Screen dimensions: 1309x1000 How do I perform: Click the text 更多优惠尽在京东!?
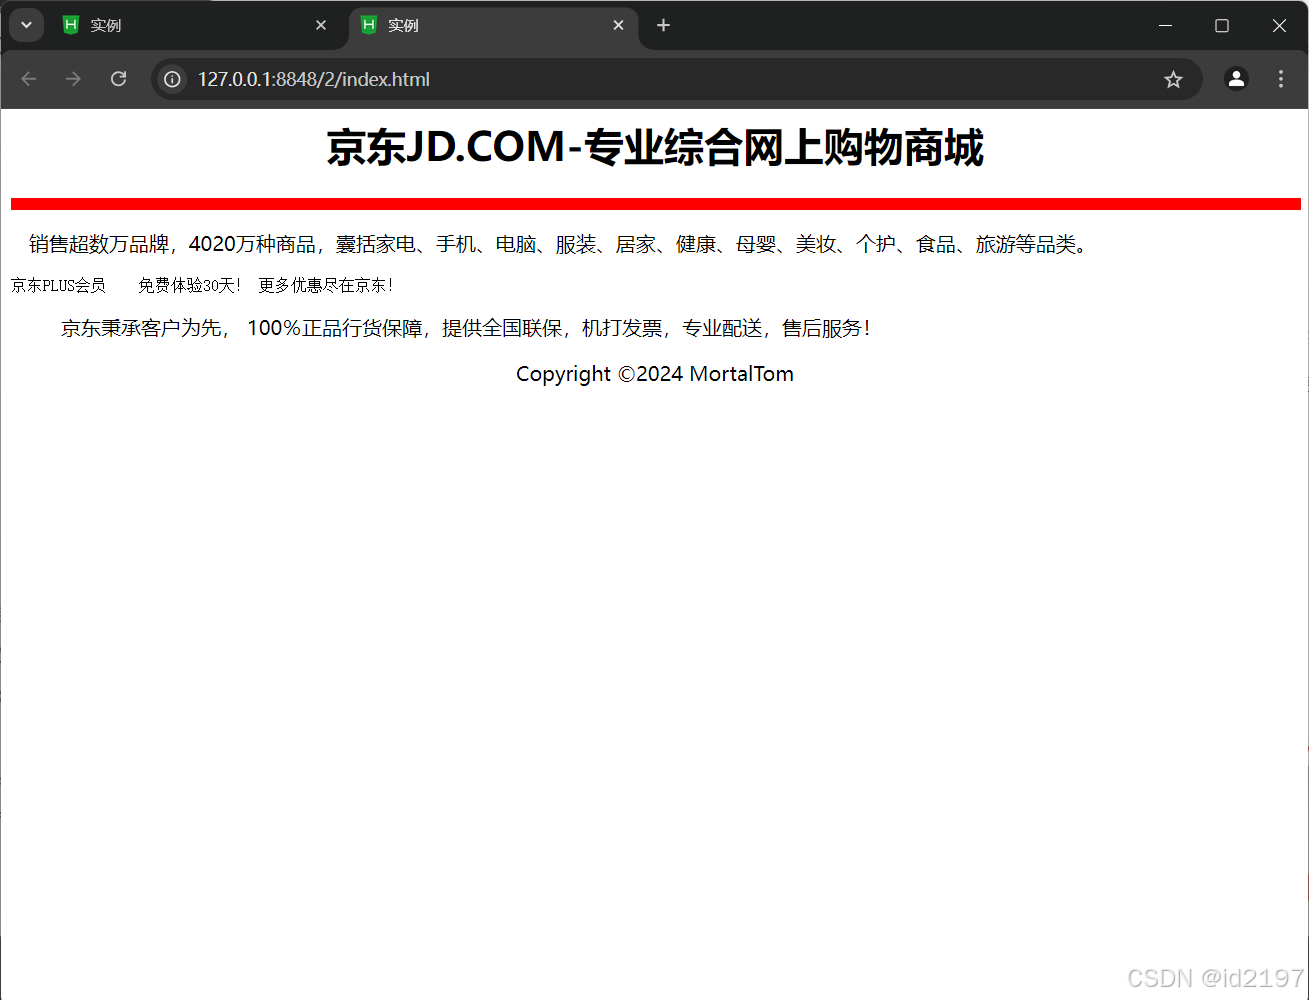tap(325, 286)
